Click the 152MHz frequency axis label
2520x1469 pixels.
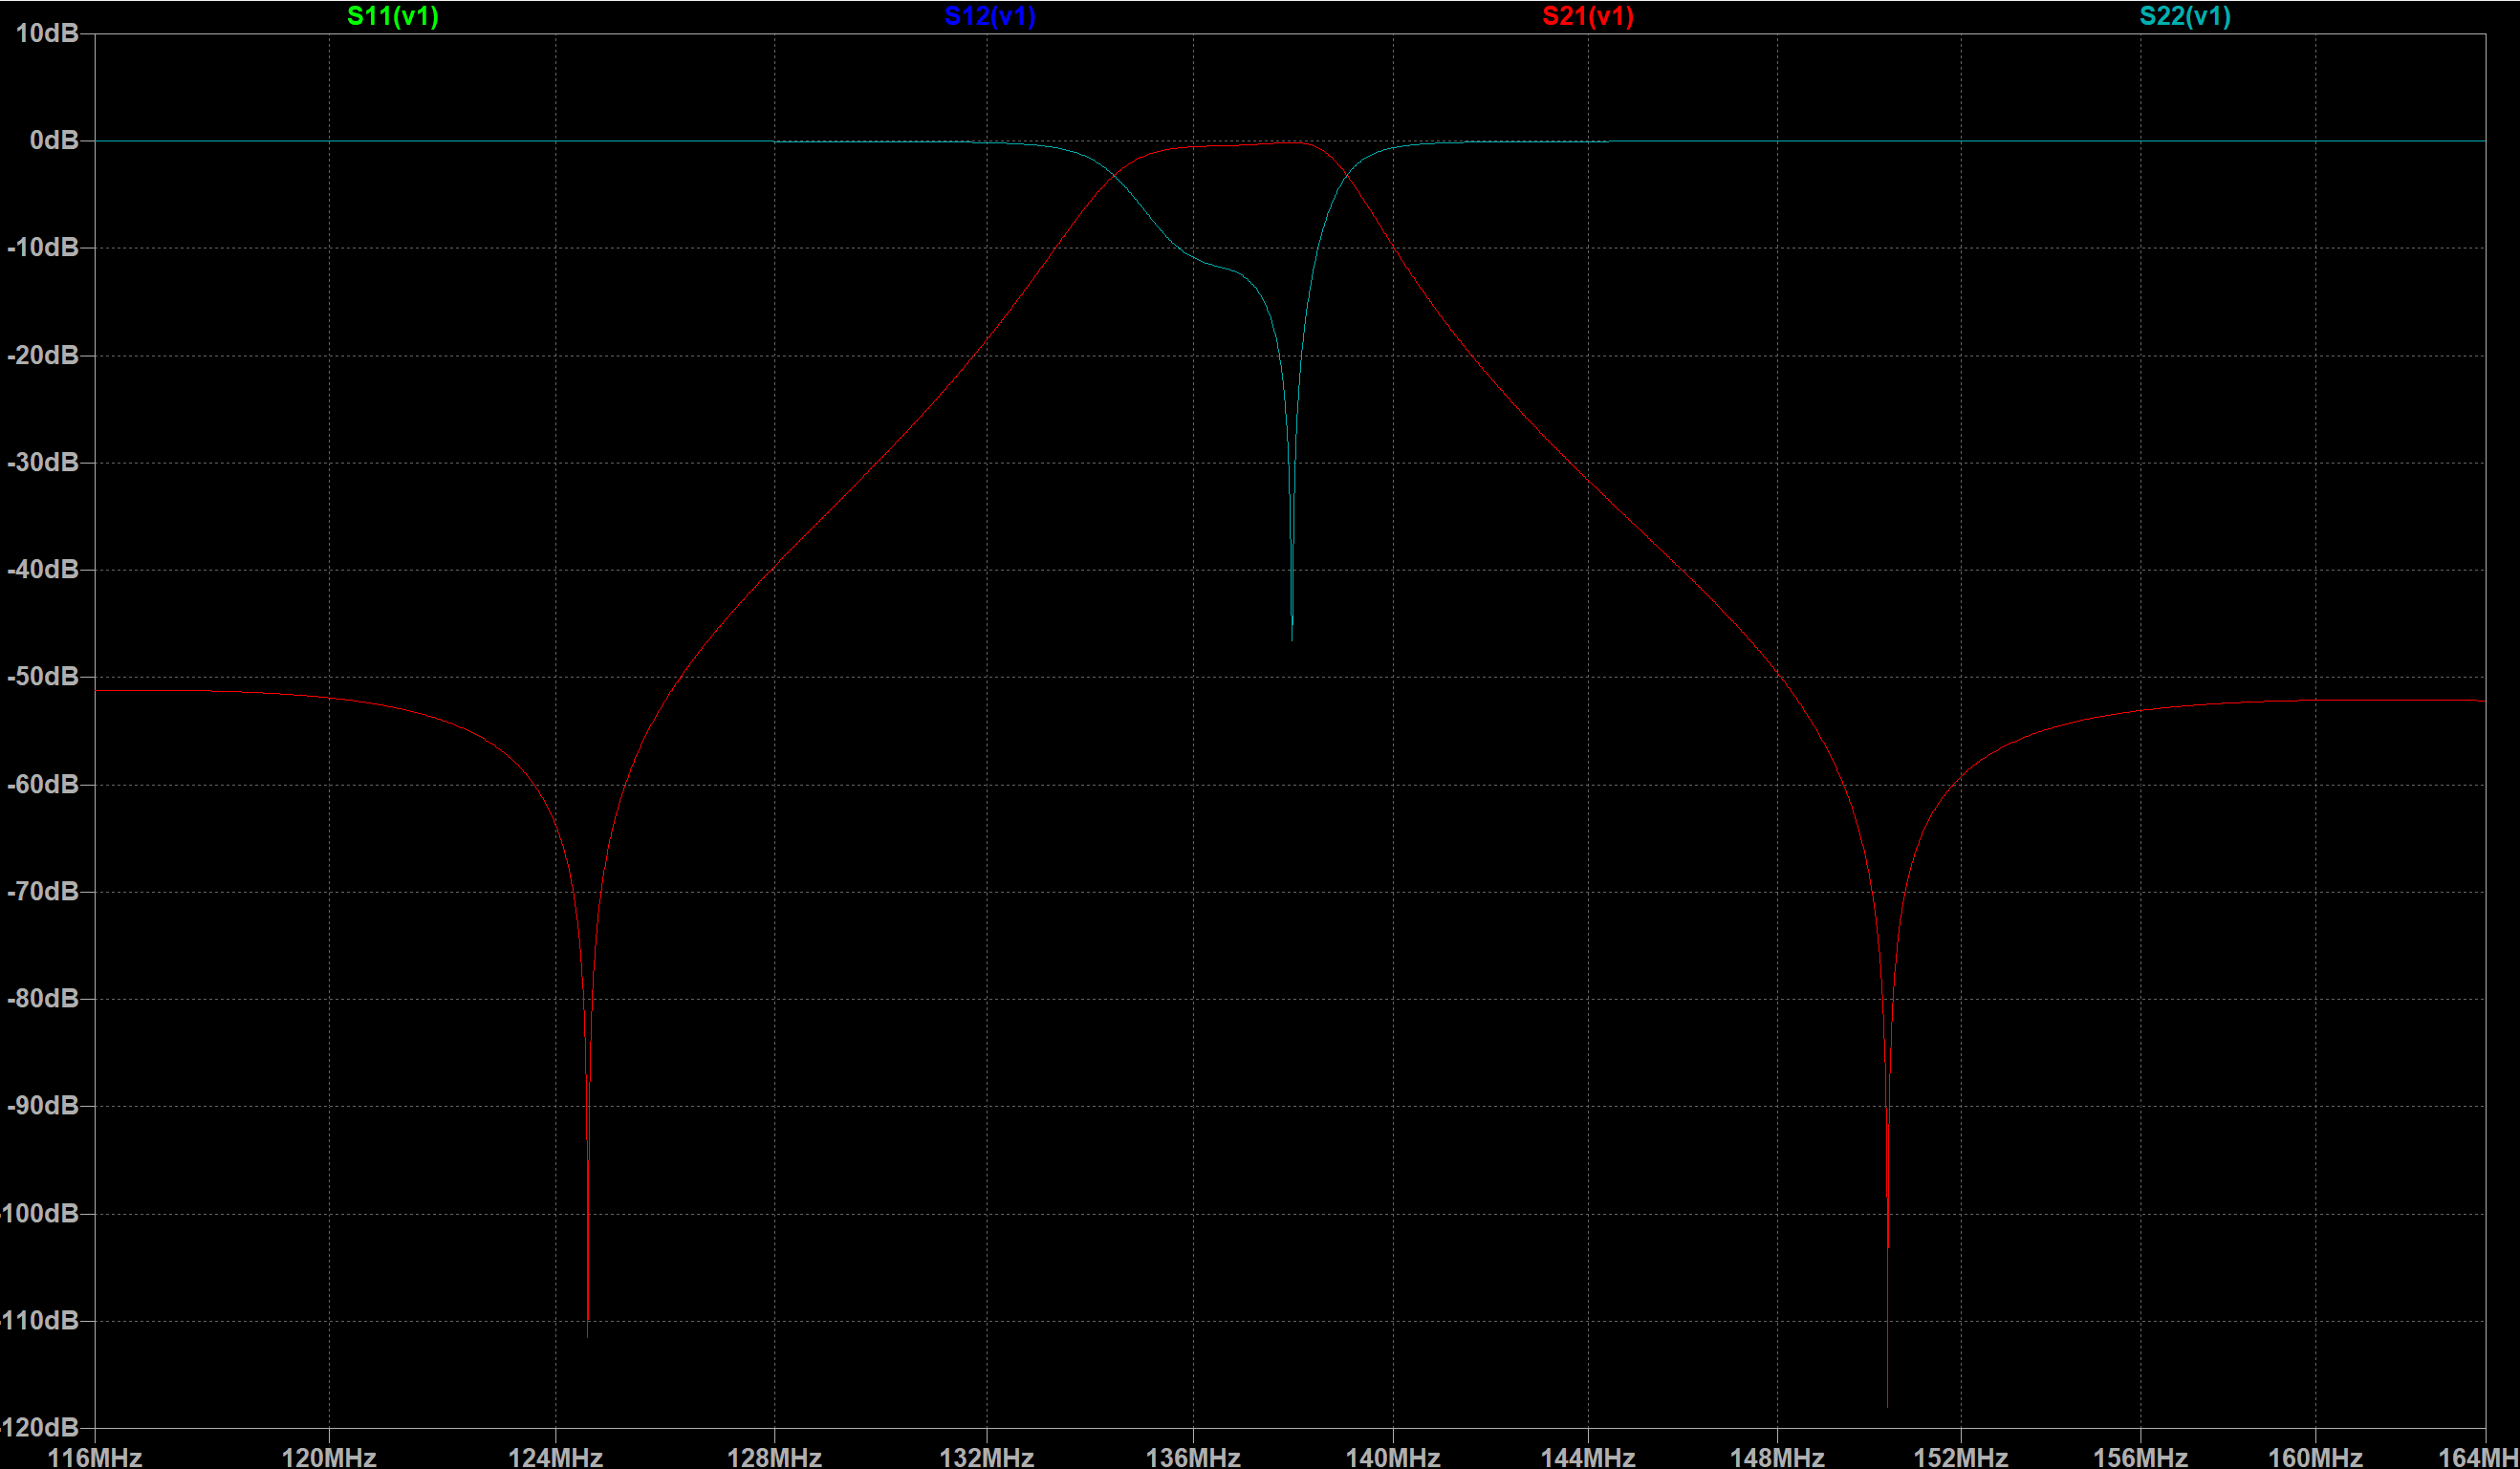click(1961, 1457)
